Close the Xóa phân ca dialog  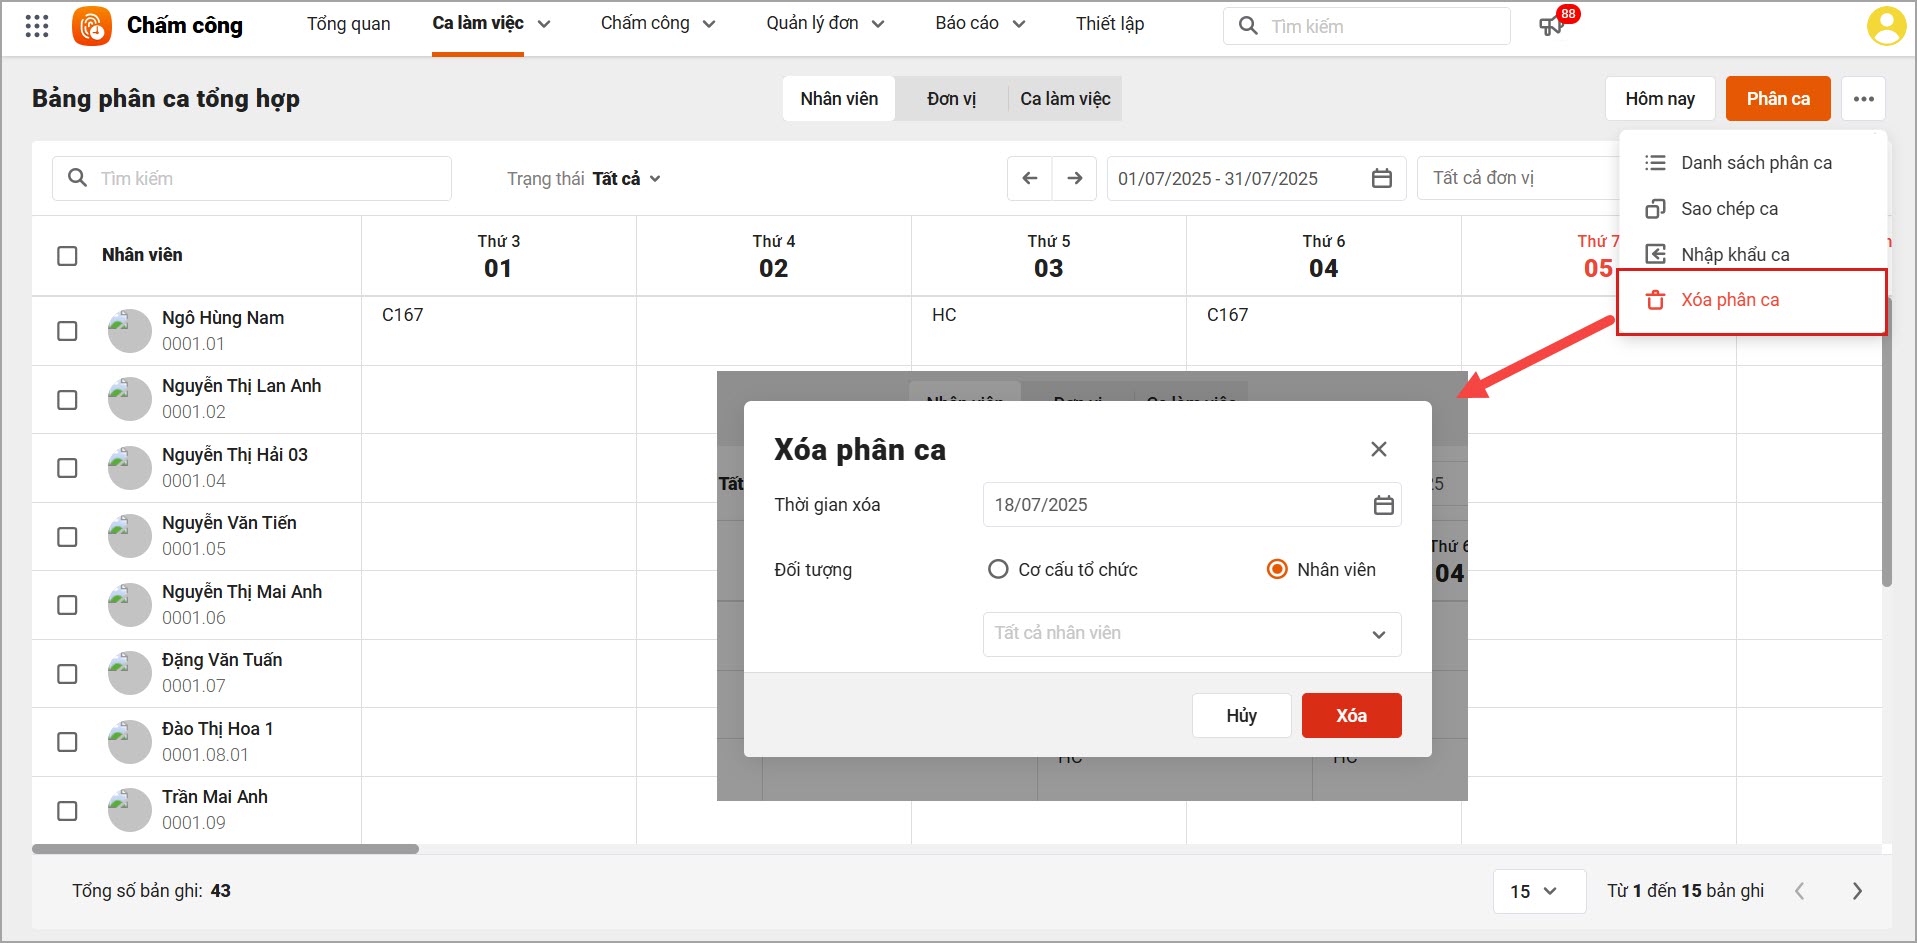coord(1379,449)
